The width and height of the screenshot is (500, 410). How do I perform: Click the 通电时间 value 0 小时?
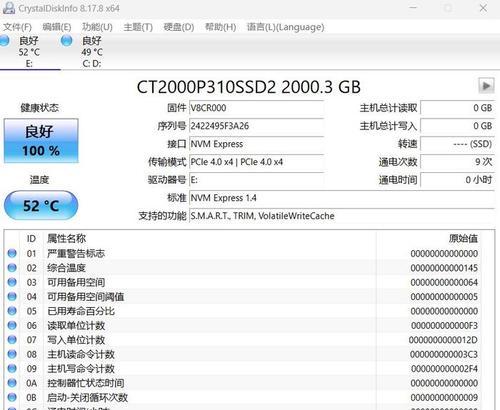[x=457, y=180]
